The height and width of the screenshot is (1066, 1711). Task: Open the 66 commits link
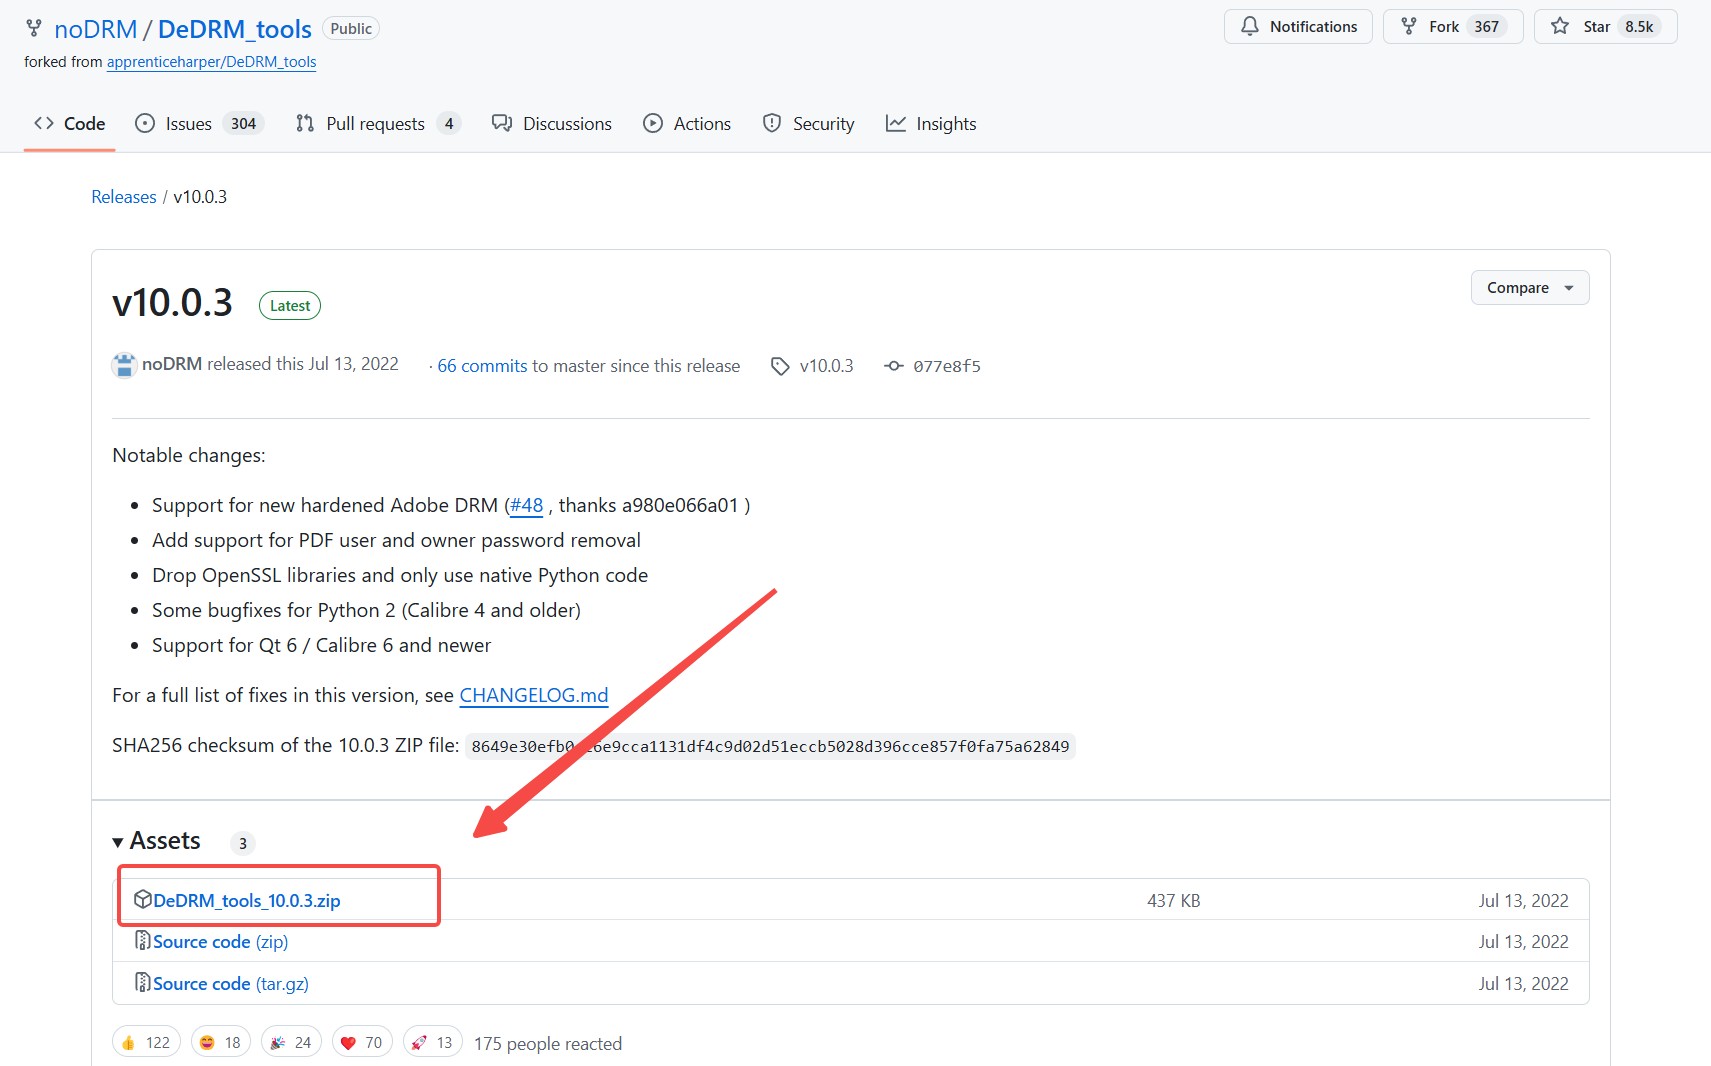pyautogui.click(x=482, y=366)
